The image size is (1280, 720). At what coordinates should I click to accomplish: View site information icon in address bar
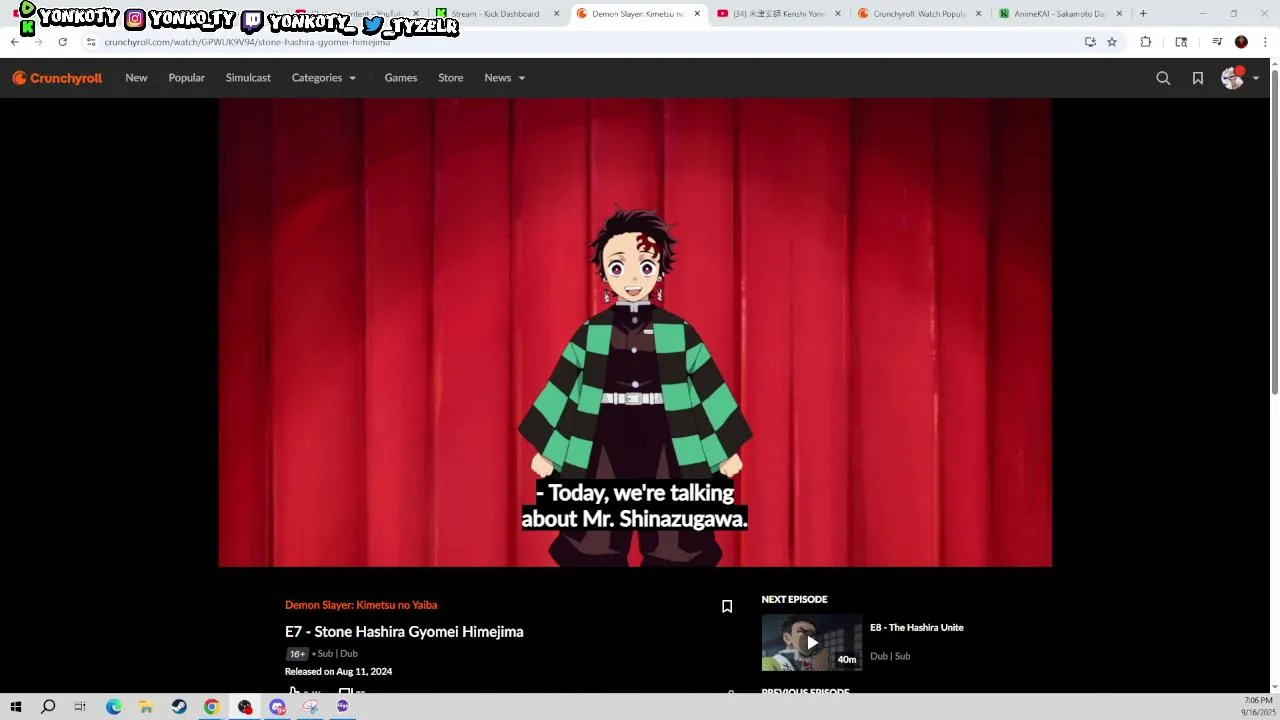pyautogui.click(x=90, y=42)
